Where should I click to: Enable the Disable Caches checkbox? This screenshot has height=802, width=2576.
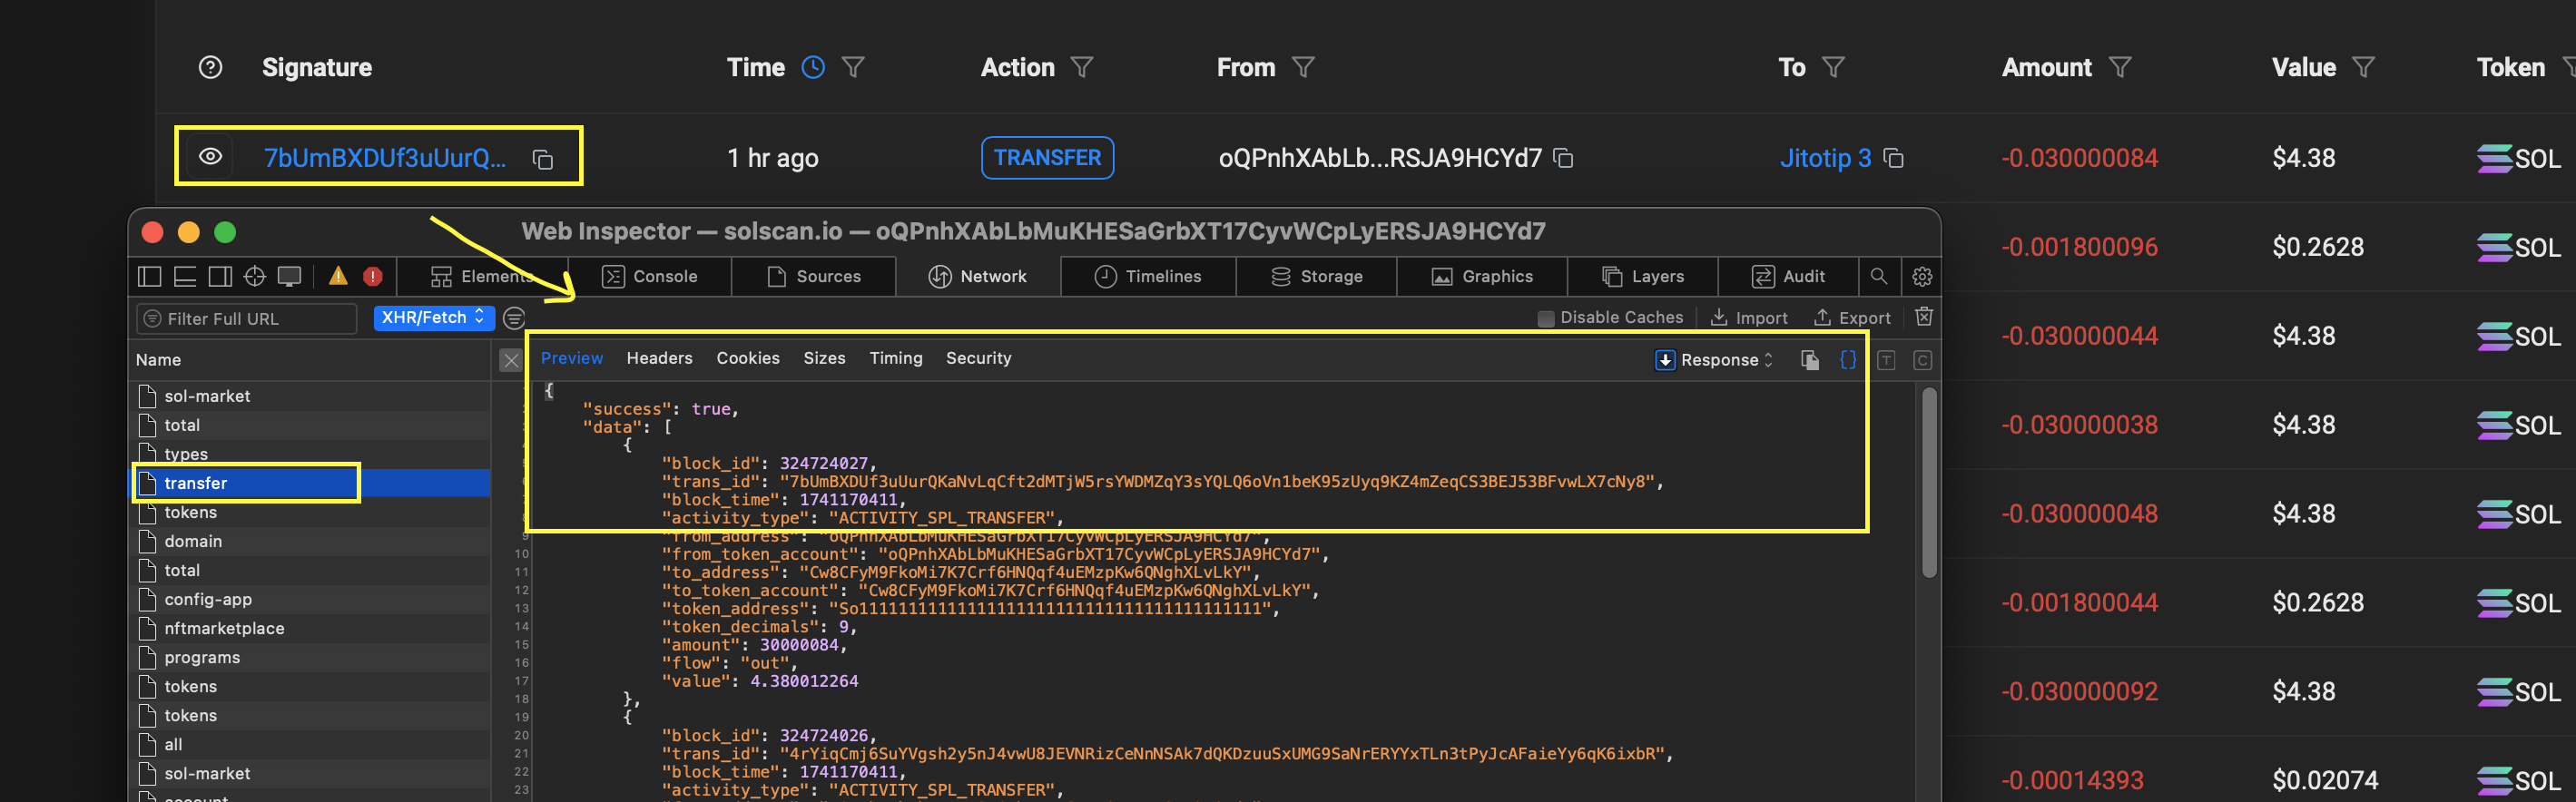pos(1545,318)
